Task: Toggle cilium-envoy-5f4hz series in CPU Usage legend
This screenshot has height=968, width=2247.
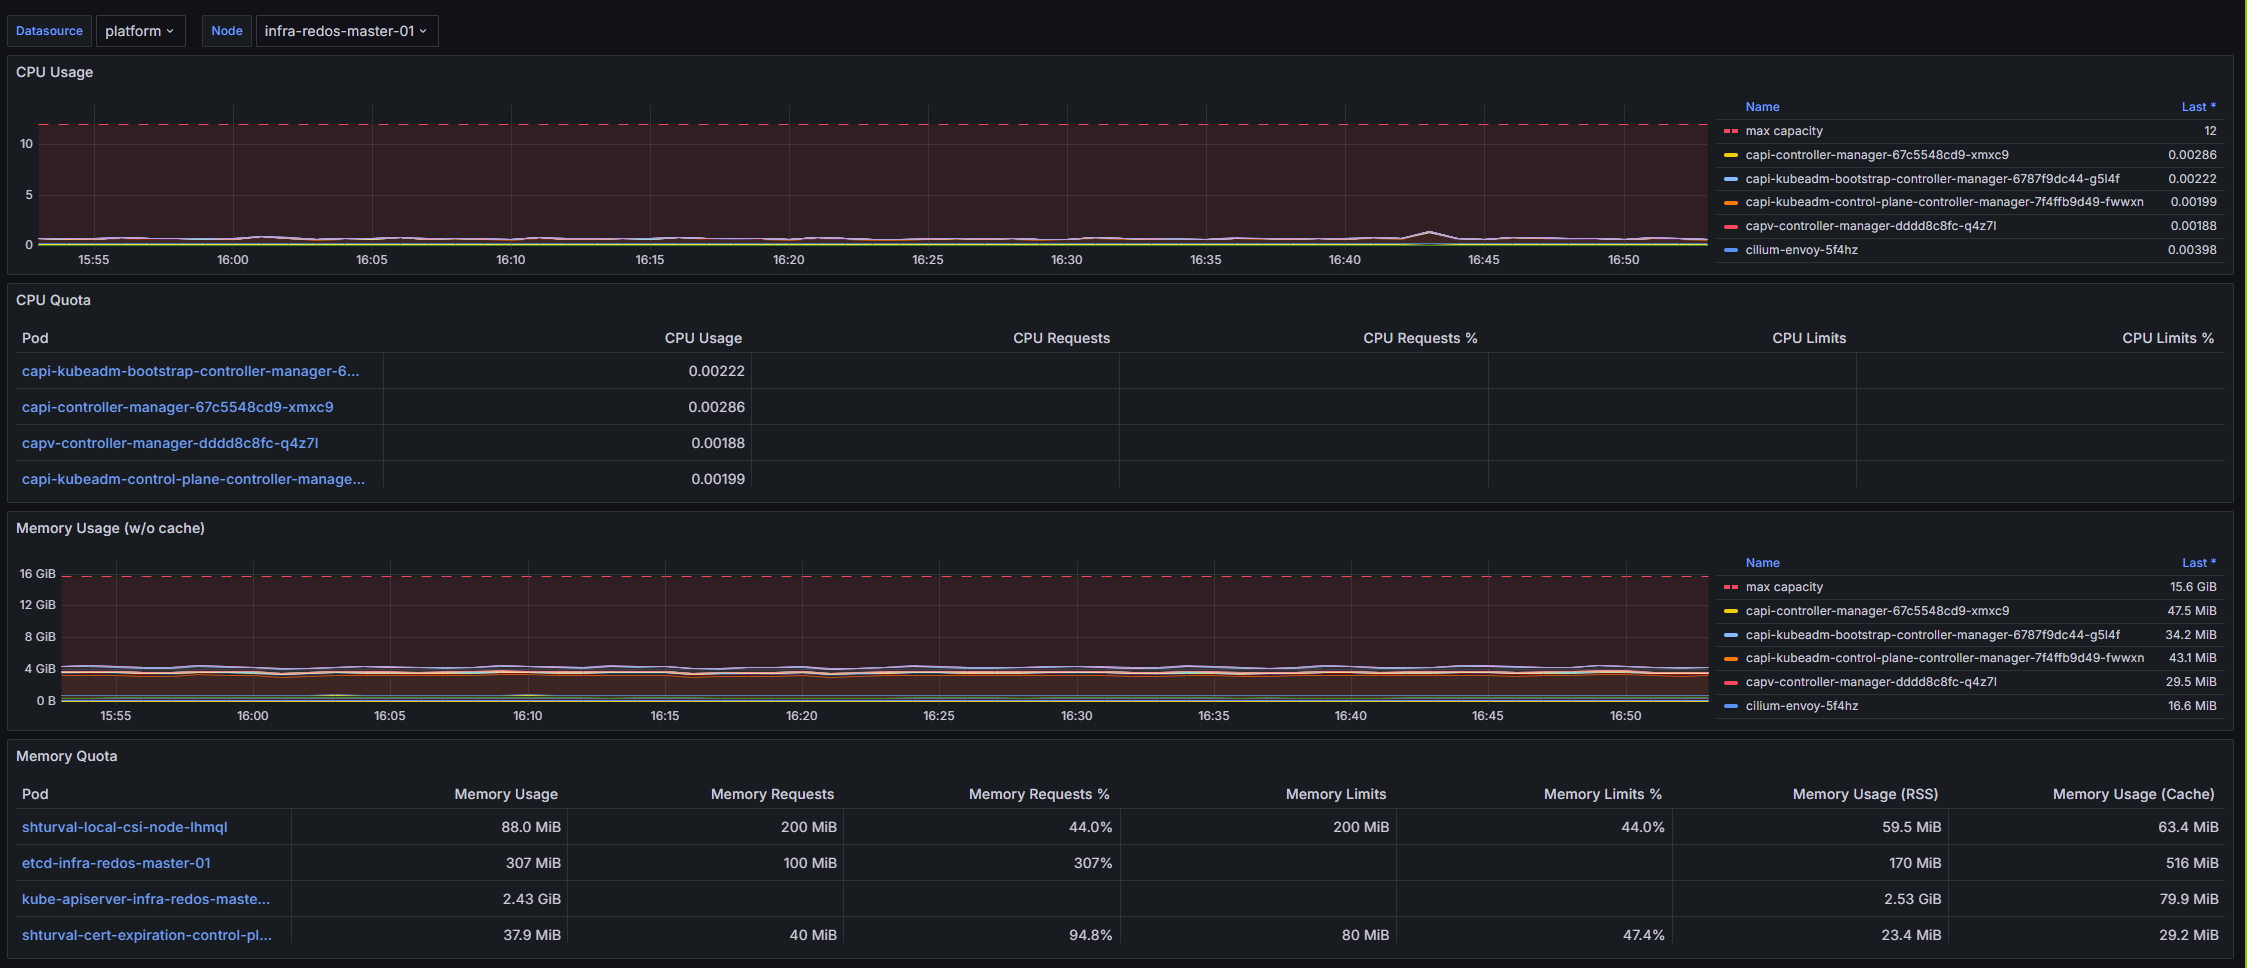Action: pos(1801,250)
